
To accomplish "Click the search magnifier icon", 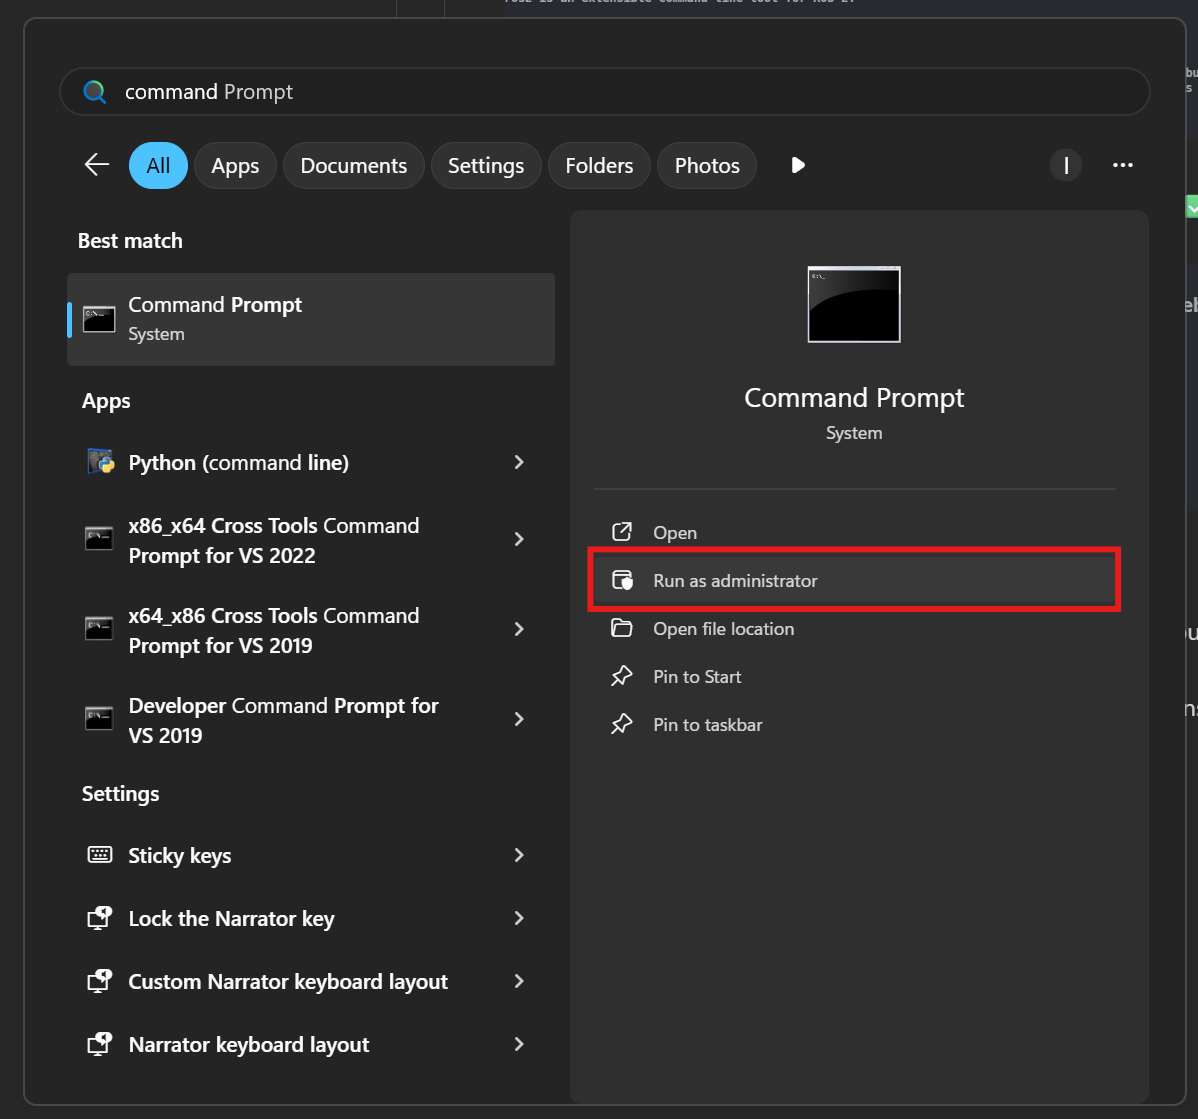I will [95, 92].
